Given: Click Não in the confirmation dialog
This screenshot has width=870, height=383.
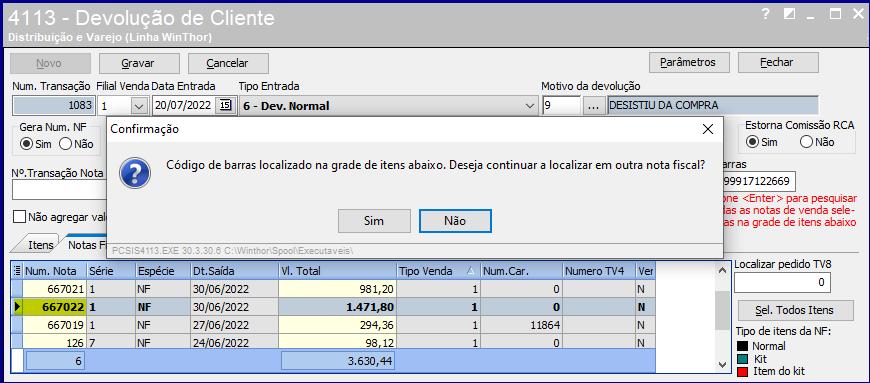Looking at the screenshot, I should point(455,221).
